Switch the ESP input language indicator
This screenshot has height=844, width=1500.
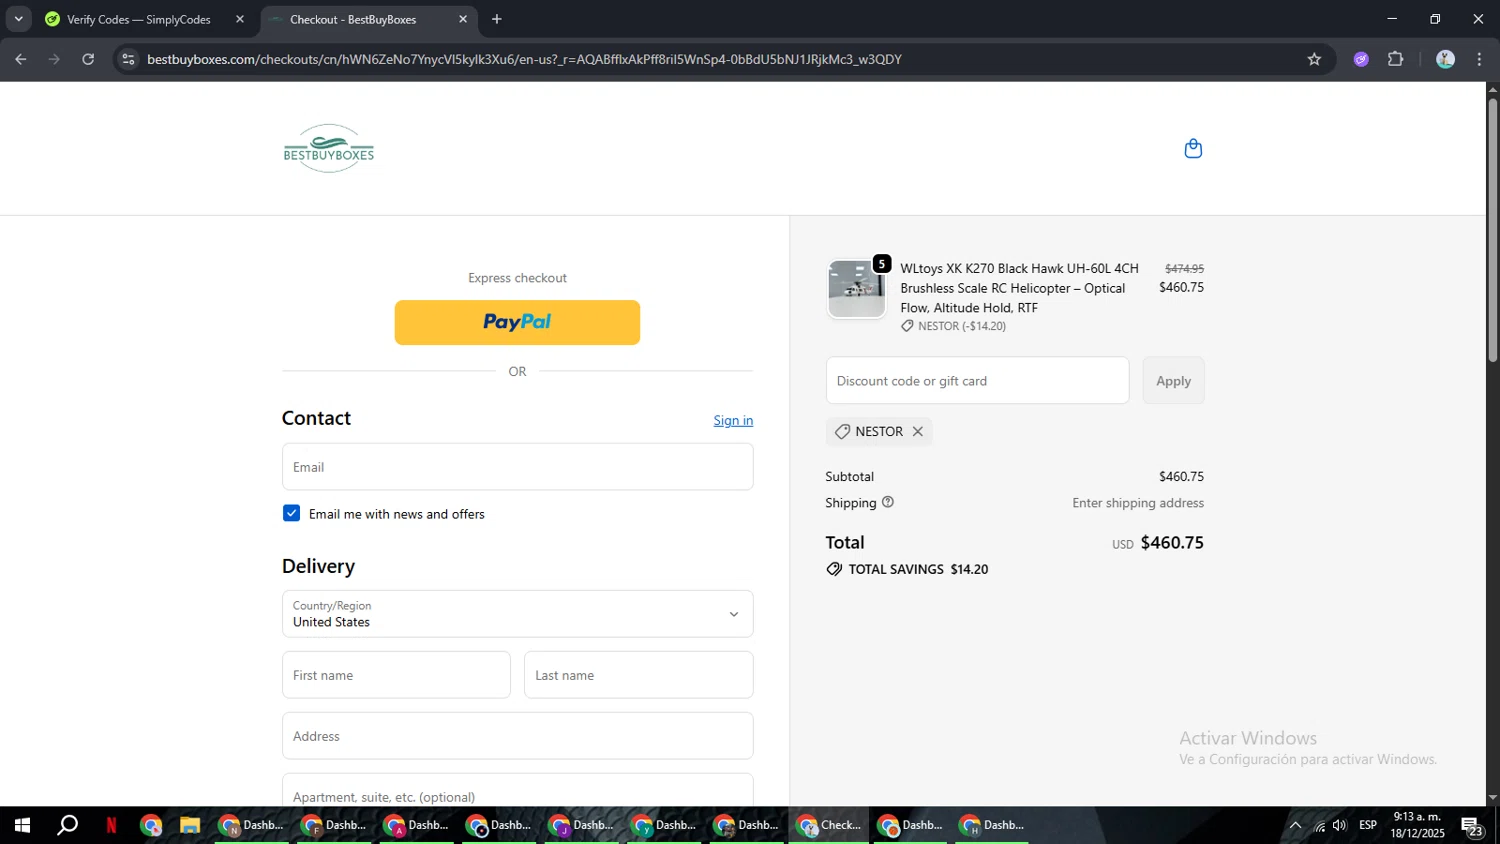1368,825
